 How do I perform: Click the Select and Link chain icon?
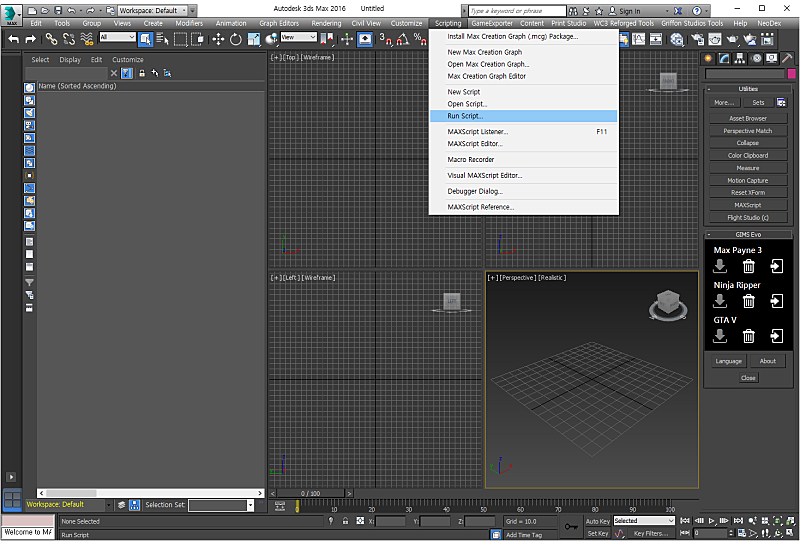(x=50, y=39)
